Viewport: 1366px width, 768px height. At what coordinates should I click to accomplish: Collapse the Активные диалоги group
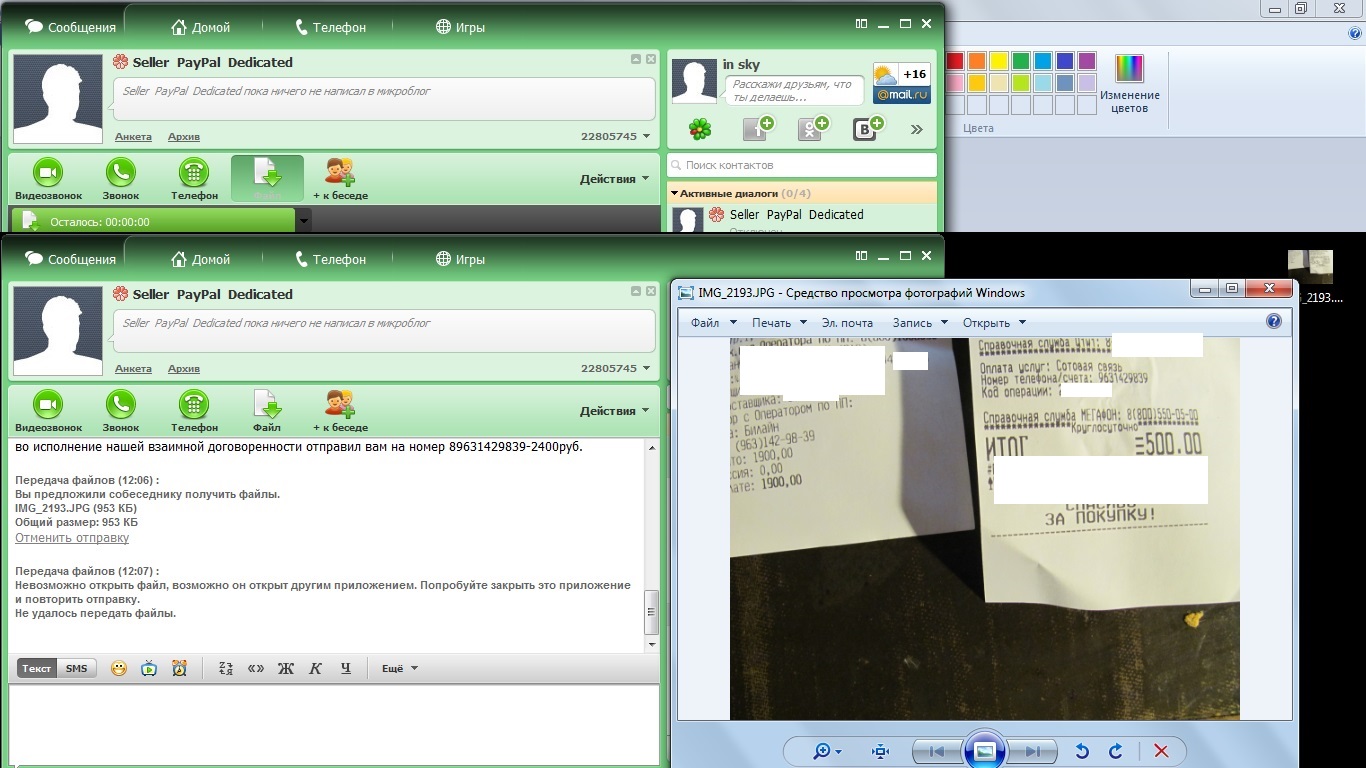(x=675, y=193)
